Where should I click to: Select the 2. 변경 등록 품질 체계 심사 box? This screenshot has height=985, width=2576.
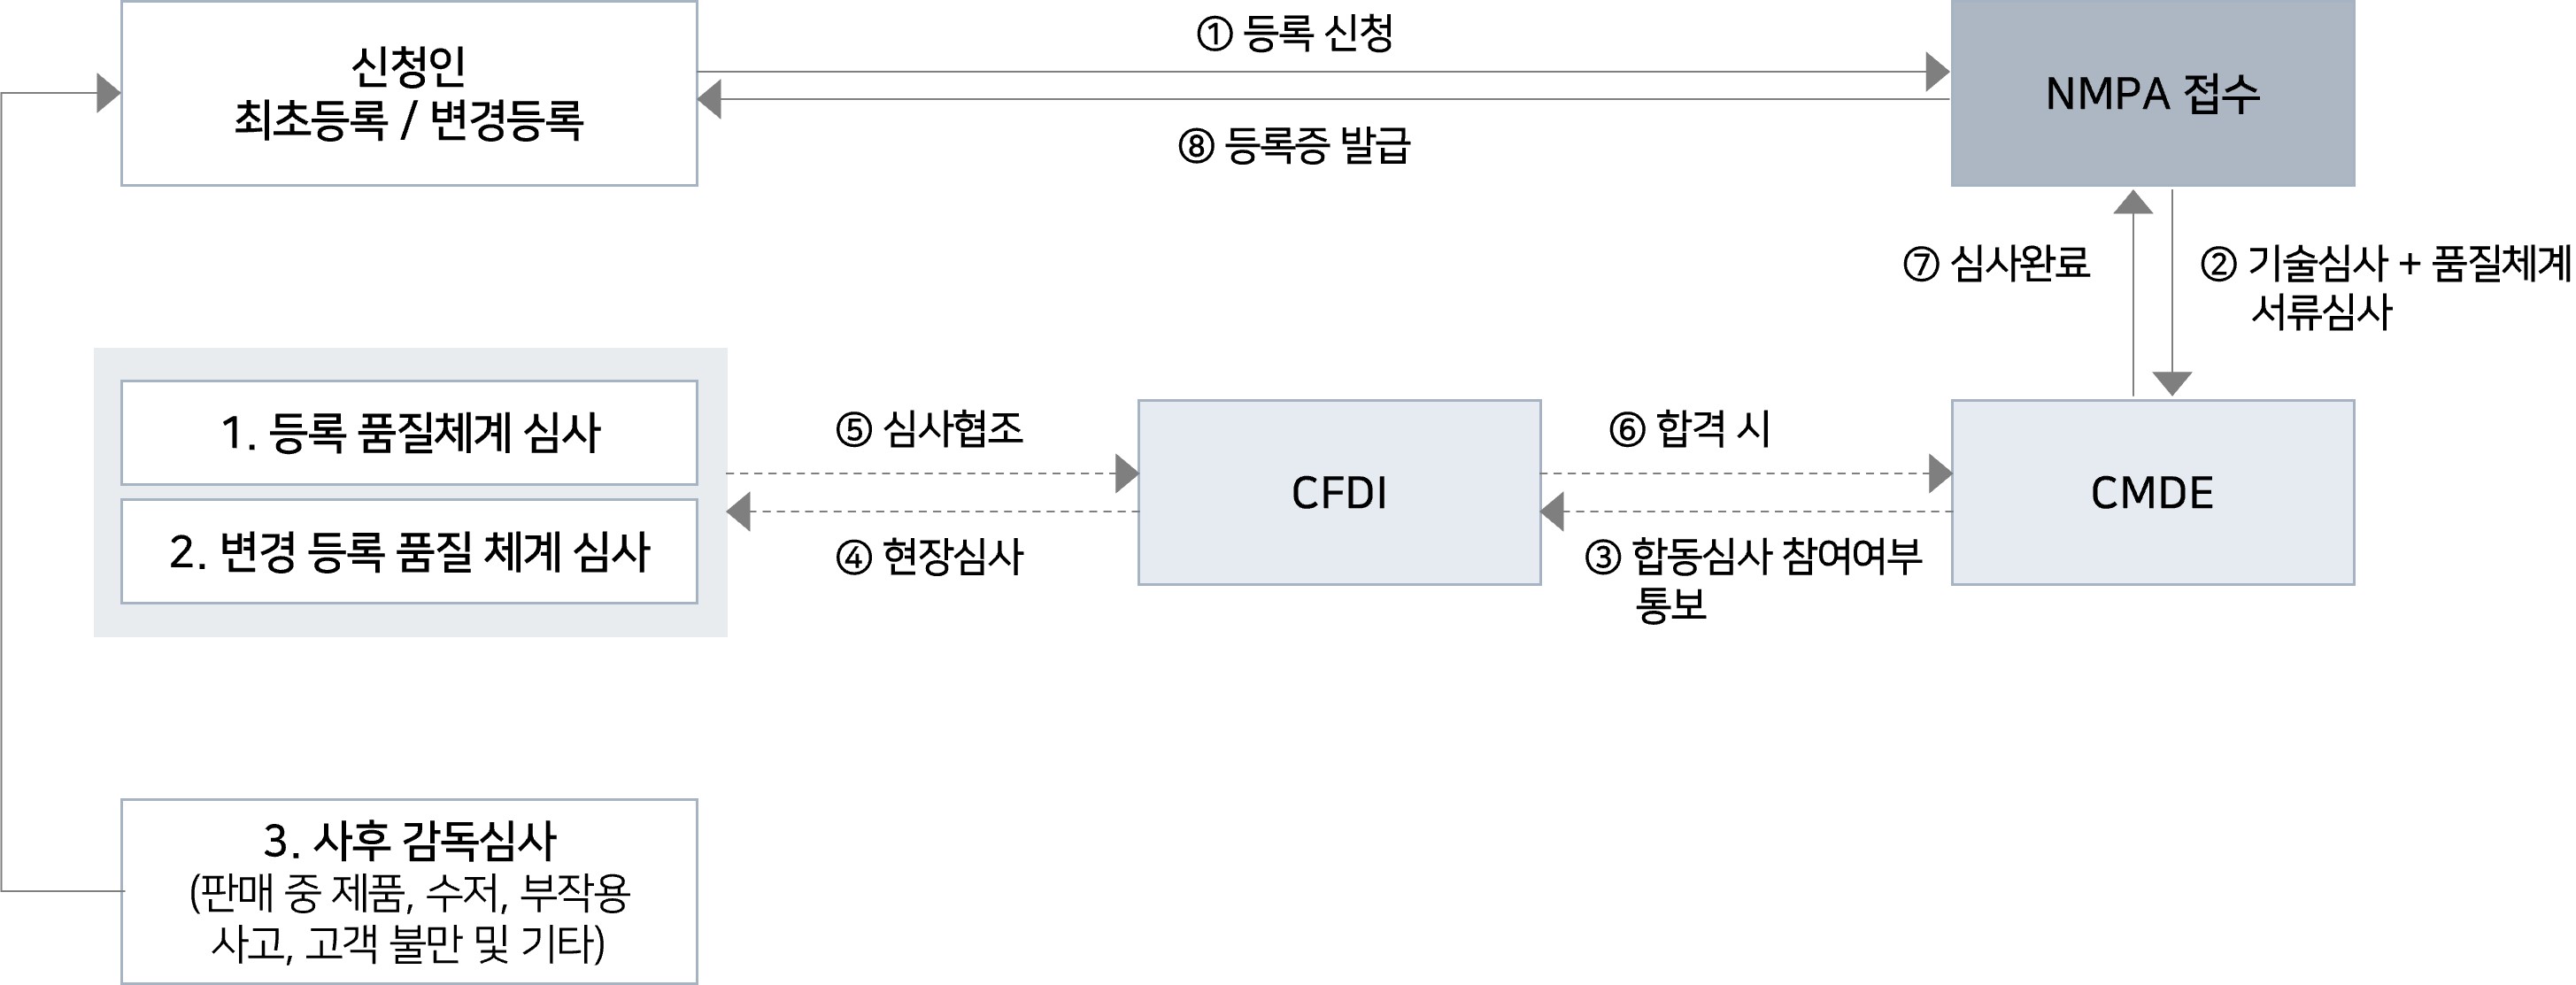[409, 551]
